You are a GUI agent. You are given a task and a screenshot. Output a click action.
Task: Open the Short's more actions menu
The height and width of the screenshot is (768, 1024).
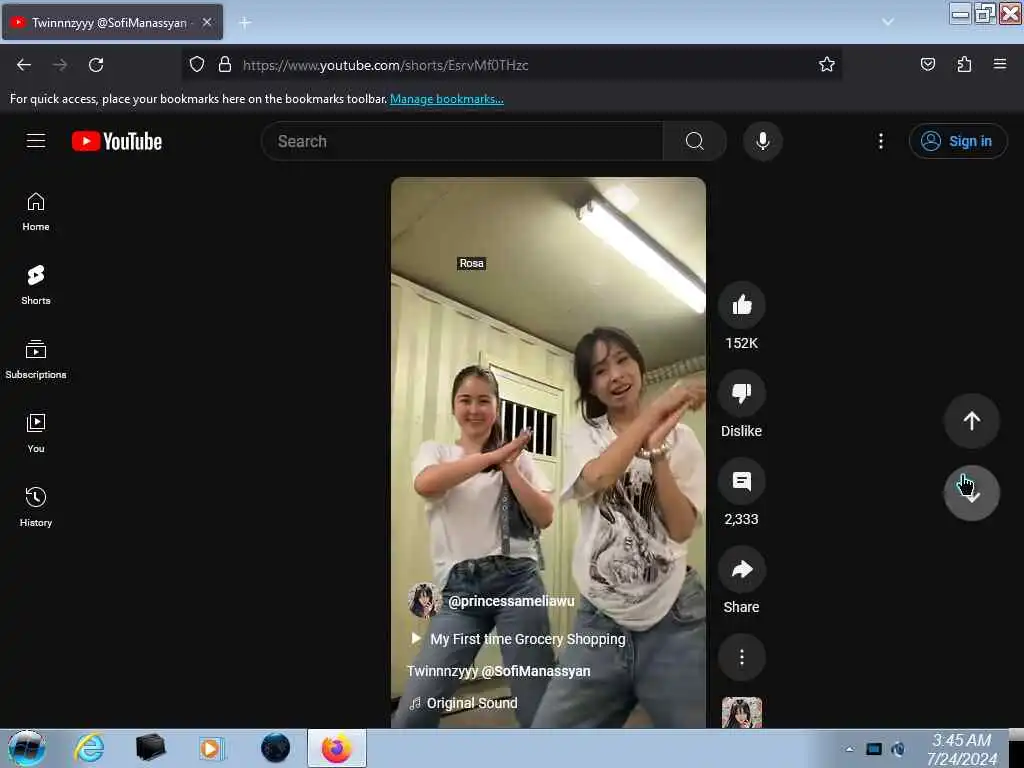click(x=742, y=658)
